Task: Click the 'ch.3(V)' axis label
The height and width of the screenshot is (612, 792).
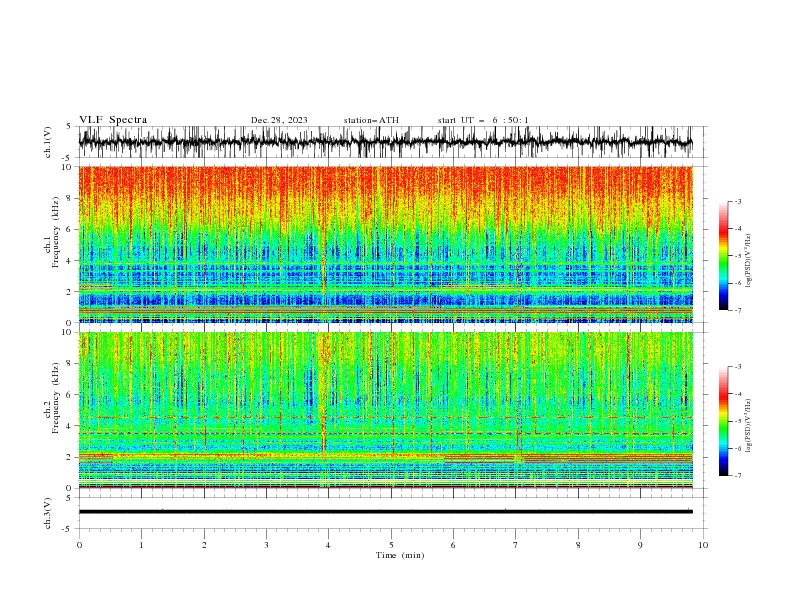Action: click(x=48, y=513)
